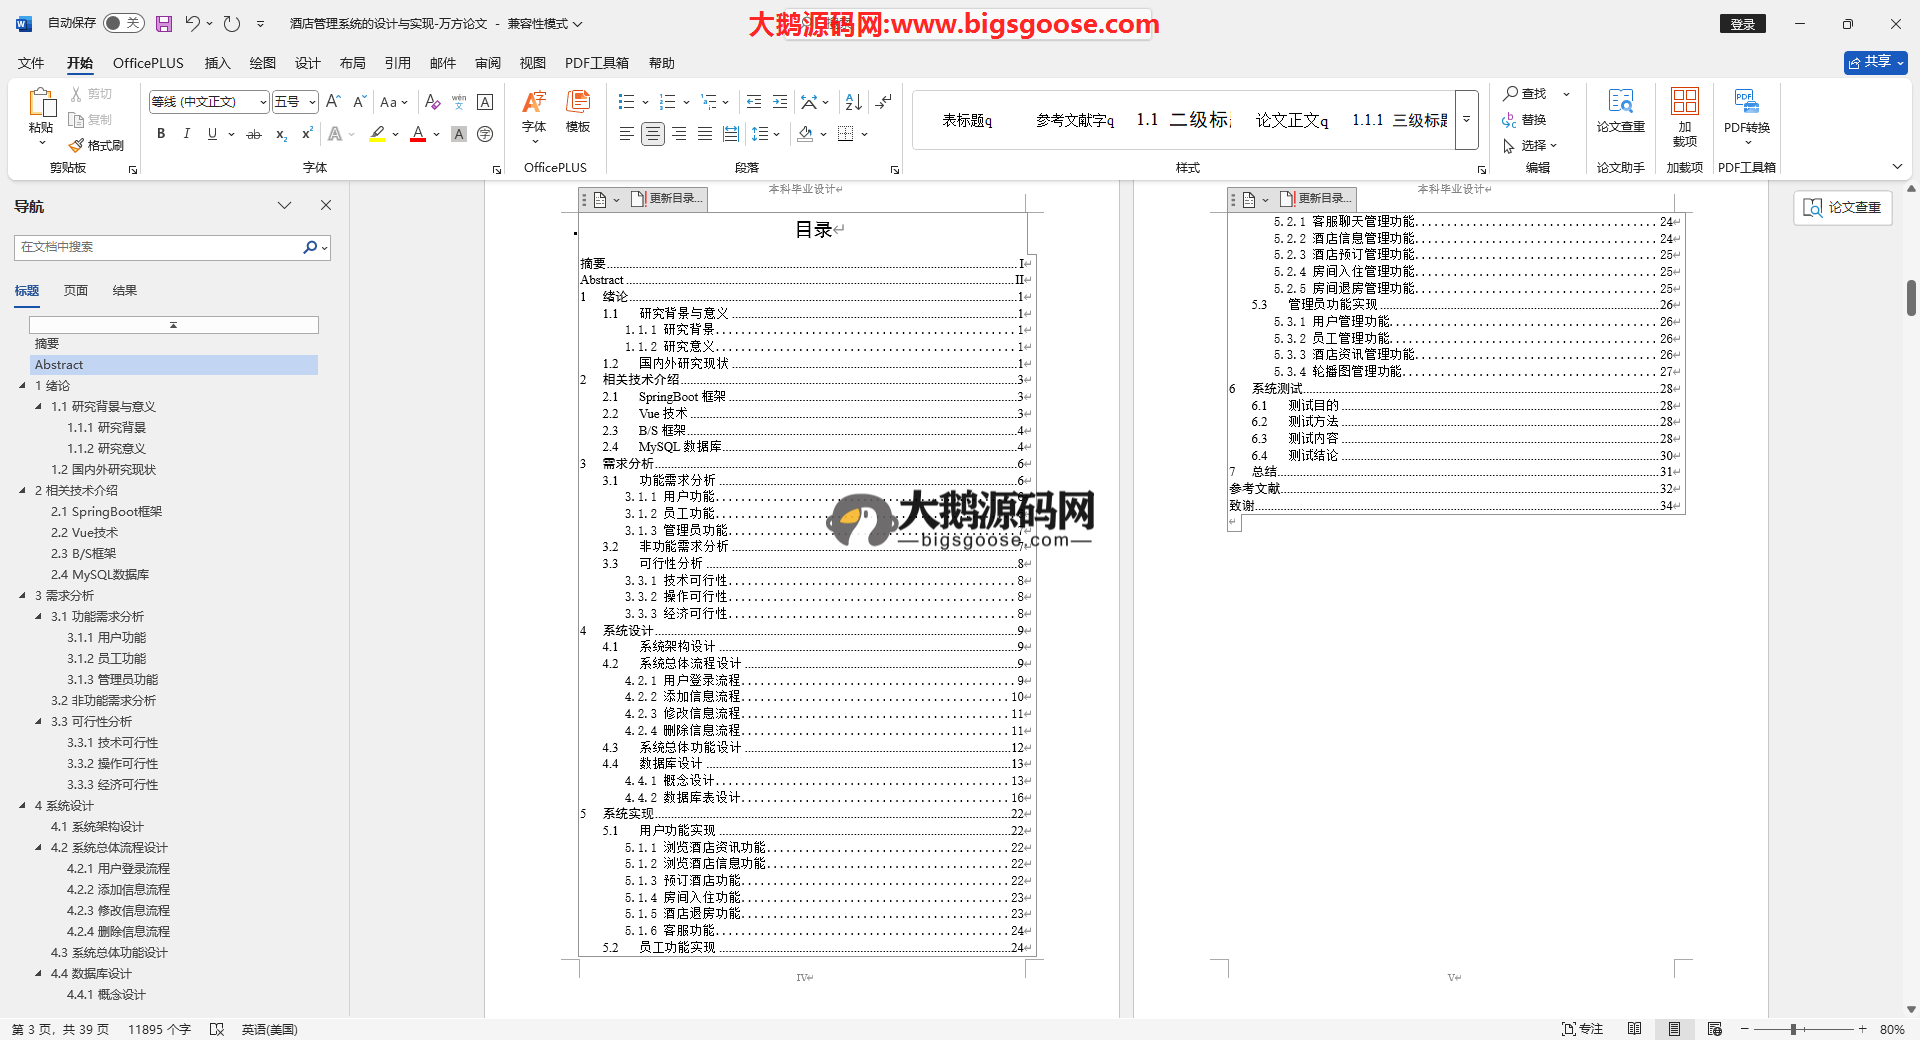The image size is (1920, 1040).
Task: Click the save icon in title bar
Action: click(164, 23)
